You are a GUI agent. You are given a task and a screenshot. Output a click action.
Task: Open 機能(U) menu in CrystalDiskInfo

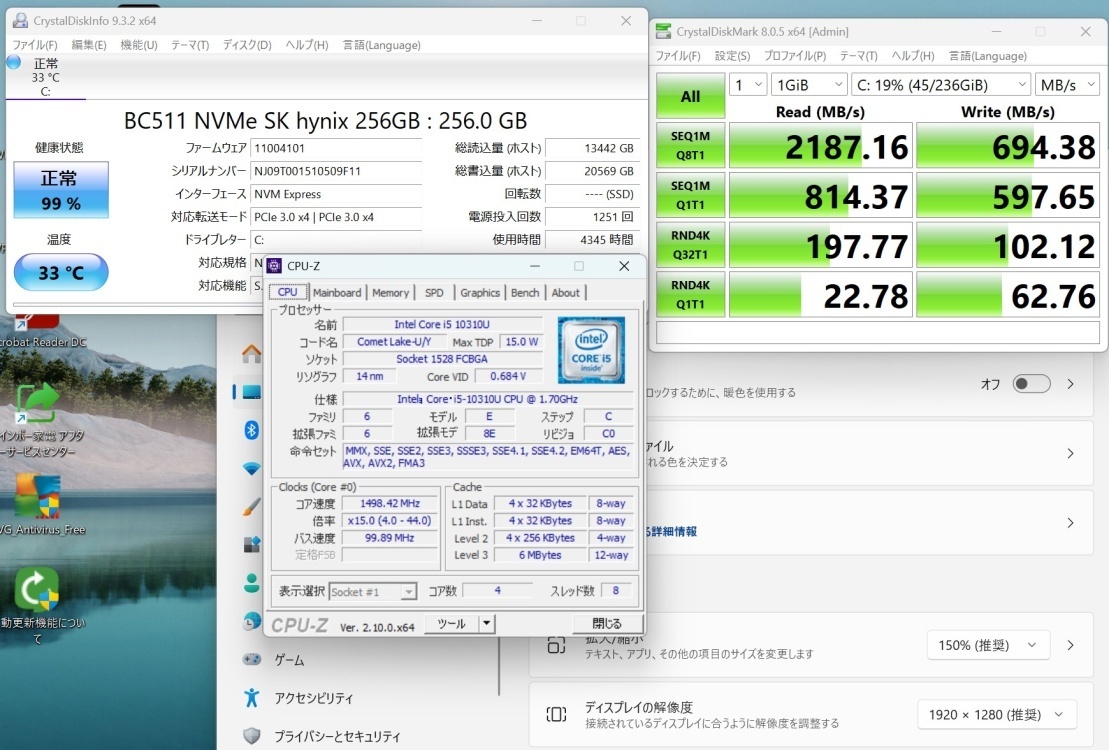coord(138,45)
